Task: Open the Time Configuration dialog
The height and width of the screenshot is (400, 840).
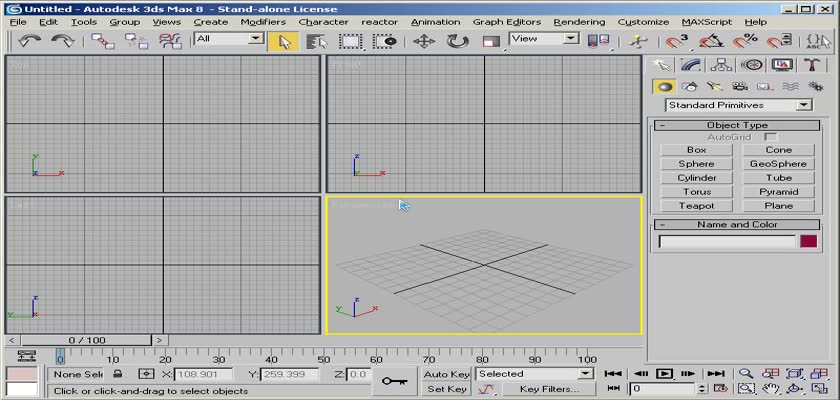Action: tap(721, 388)
